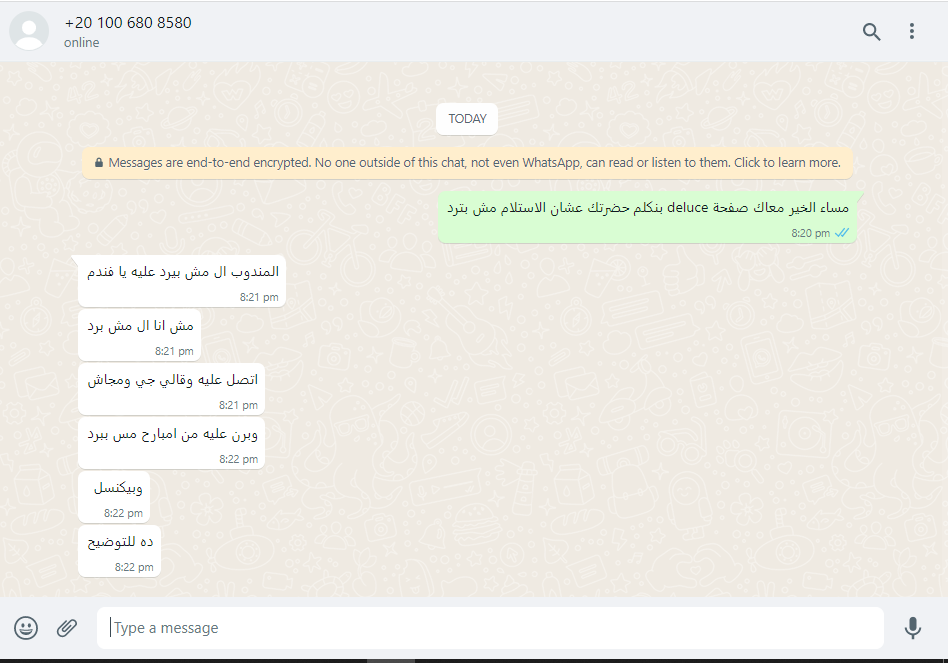This screenshot has height=663, width=948.
Task: Click the 'online' status under contact number
Action: (82, 43)
